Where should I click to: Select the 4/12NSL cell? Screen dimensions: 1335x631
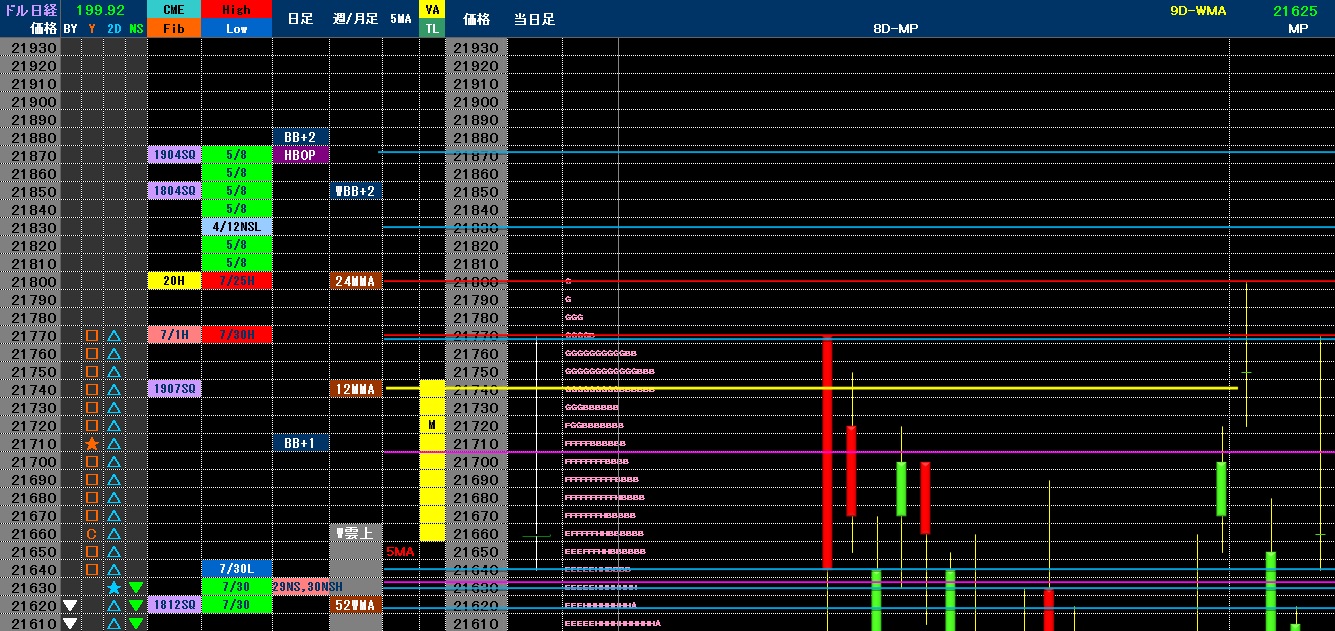point(236,227)
